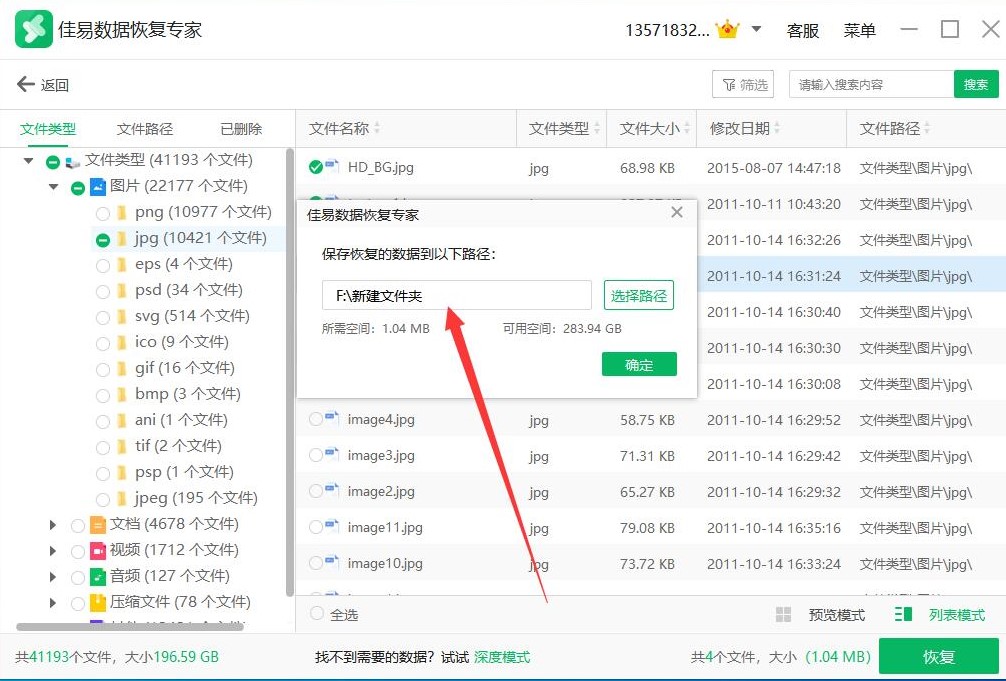This screenshot has height=681, width=1006.
Task: Open the 已删除 tab
Action: pyautogui.click(x=241, y=129)
